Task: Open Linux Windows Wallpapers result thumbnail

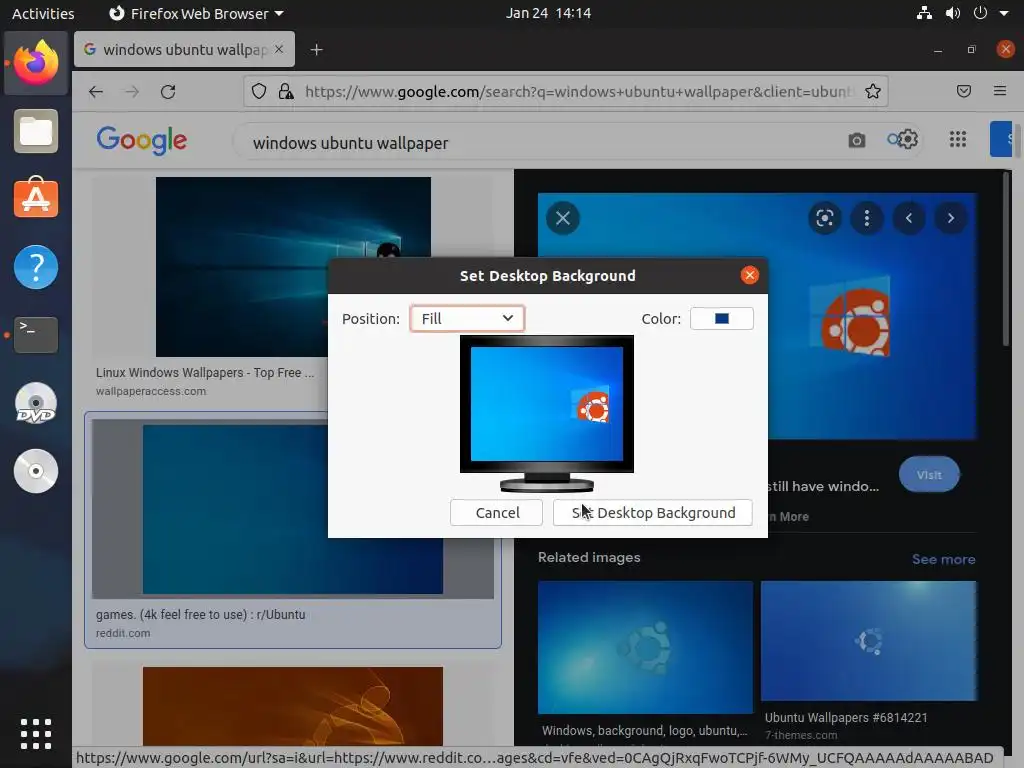Action: (293, 266)
